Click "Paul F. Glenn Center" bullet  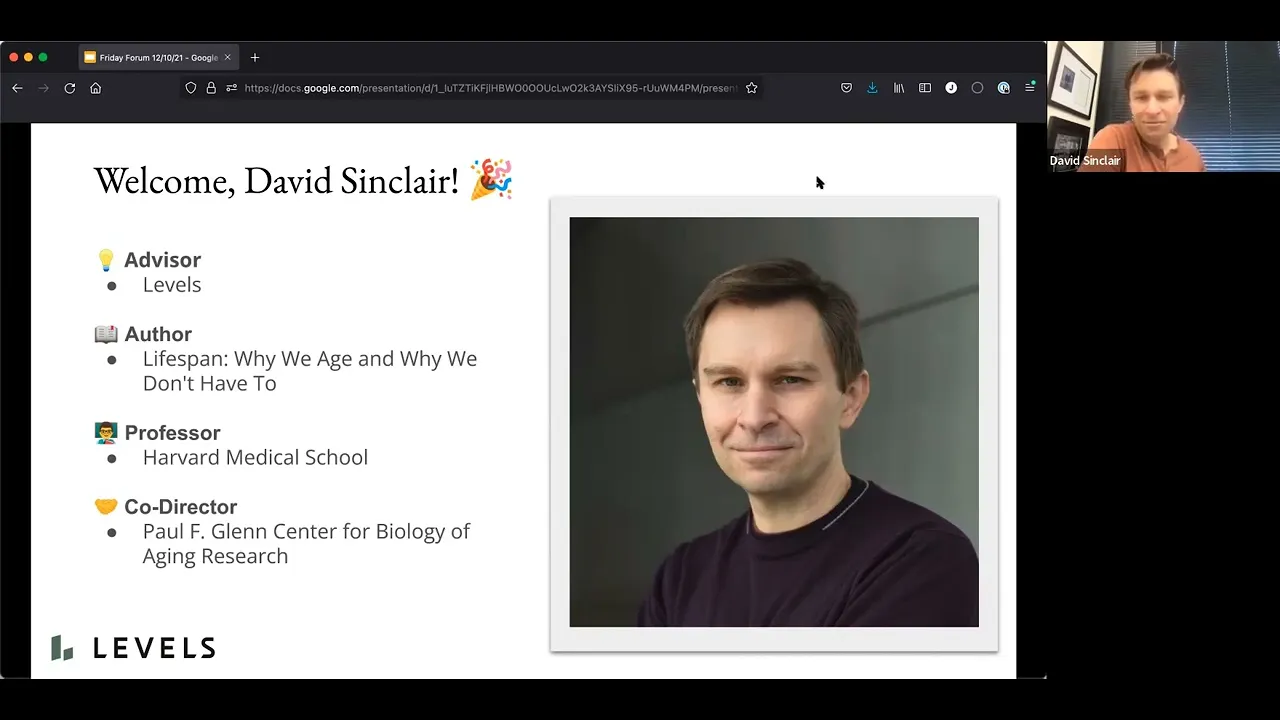click(306, 544)
